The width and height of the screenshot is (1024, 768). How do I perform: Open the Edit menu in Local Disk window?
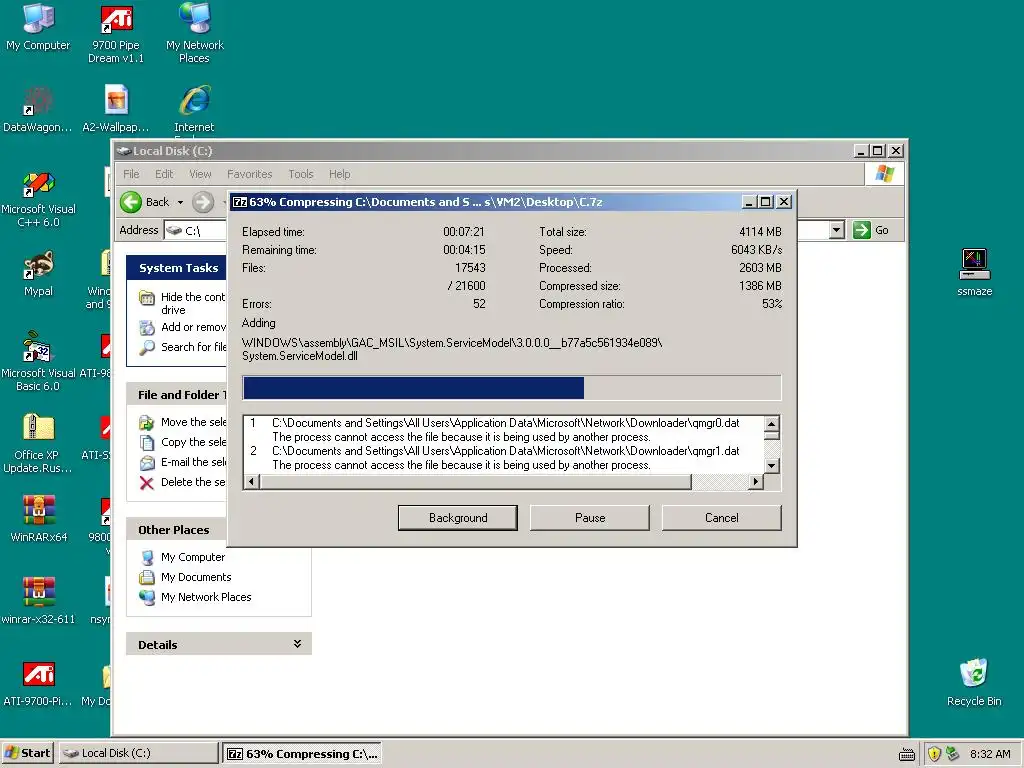164,174
